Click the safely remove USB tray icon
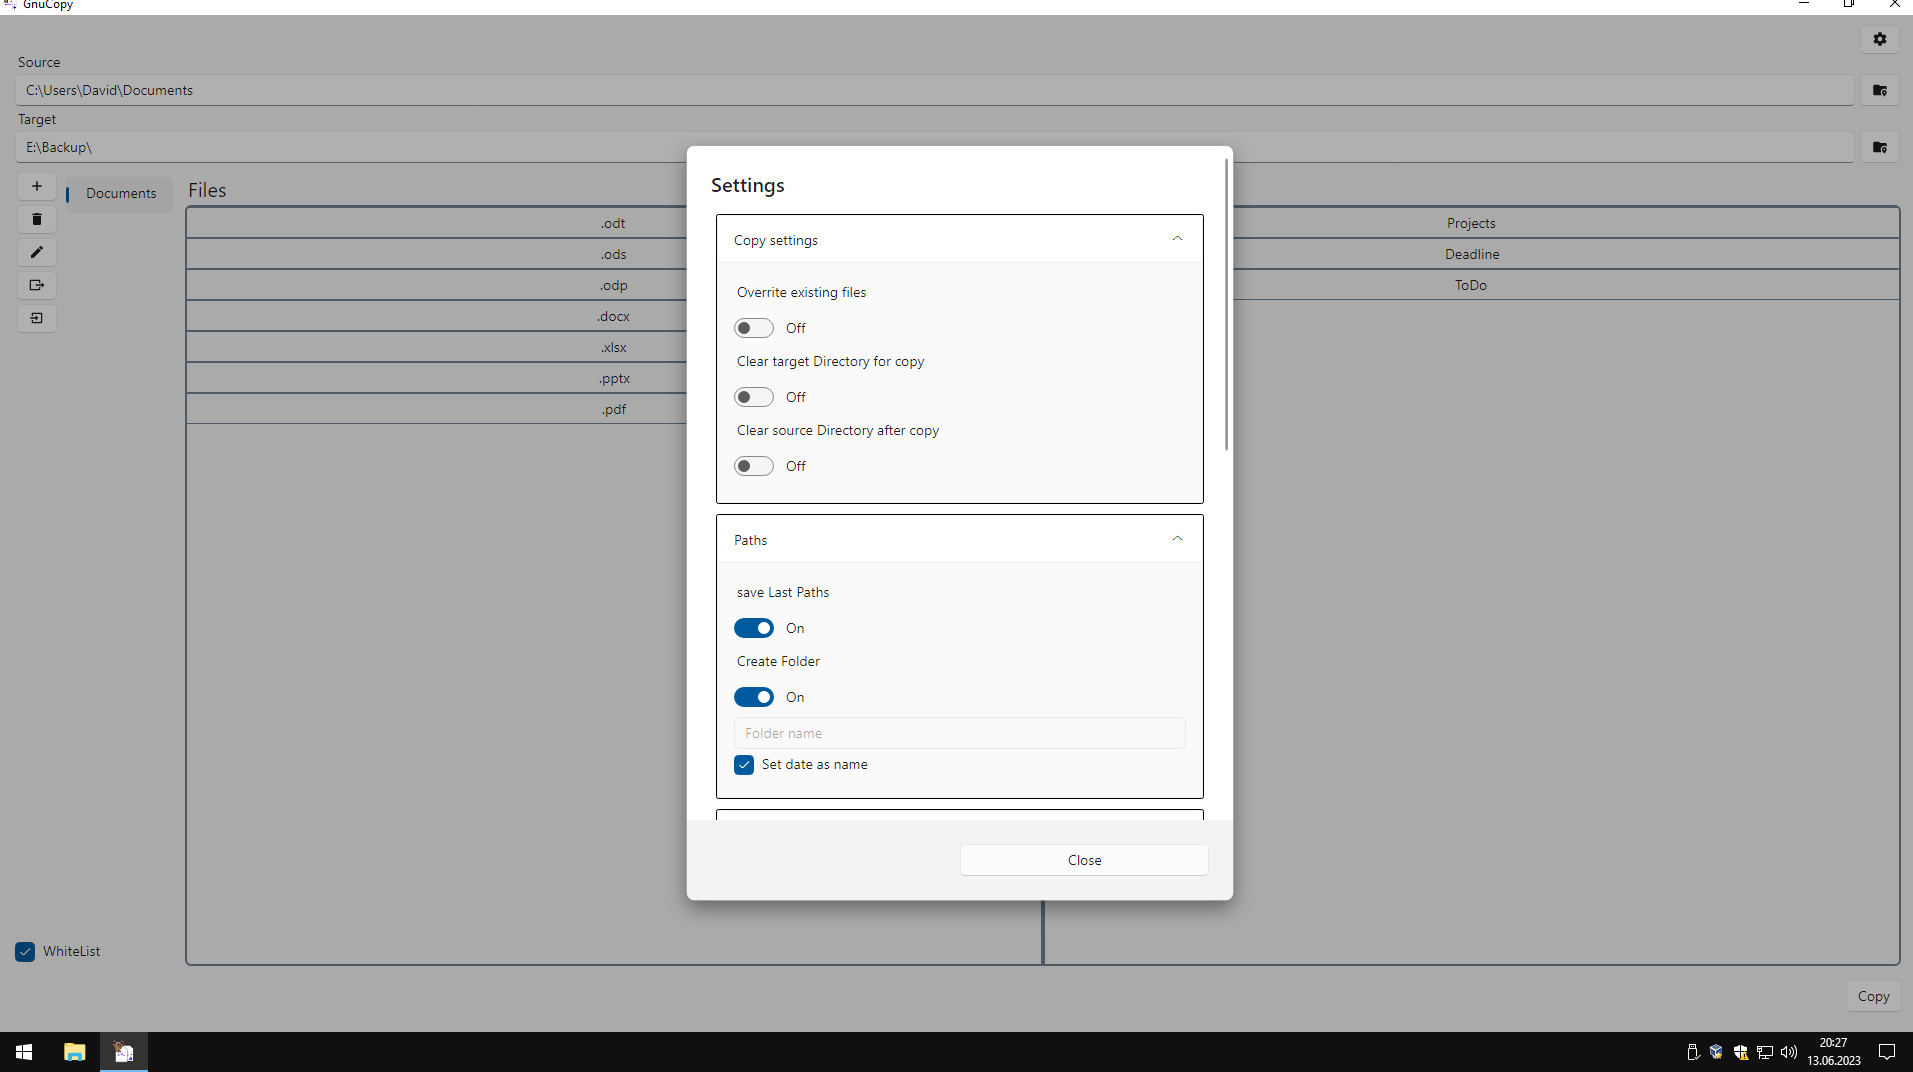The height and width of the screenshot is (1072, 1913). (x=1693, y=1052)
